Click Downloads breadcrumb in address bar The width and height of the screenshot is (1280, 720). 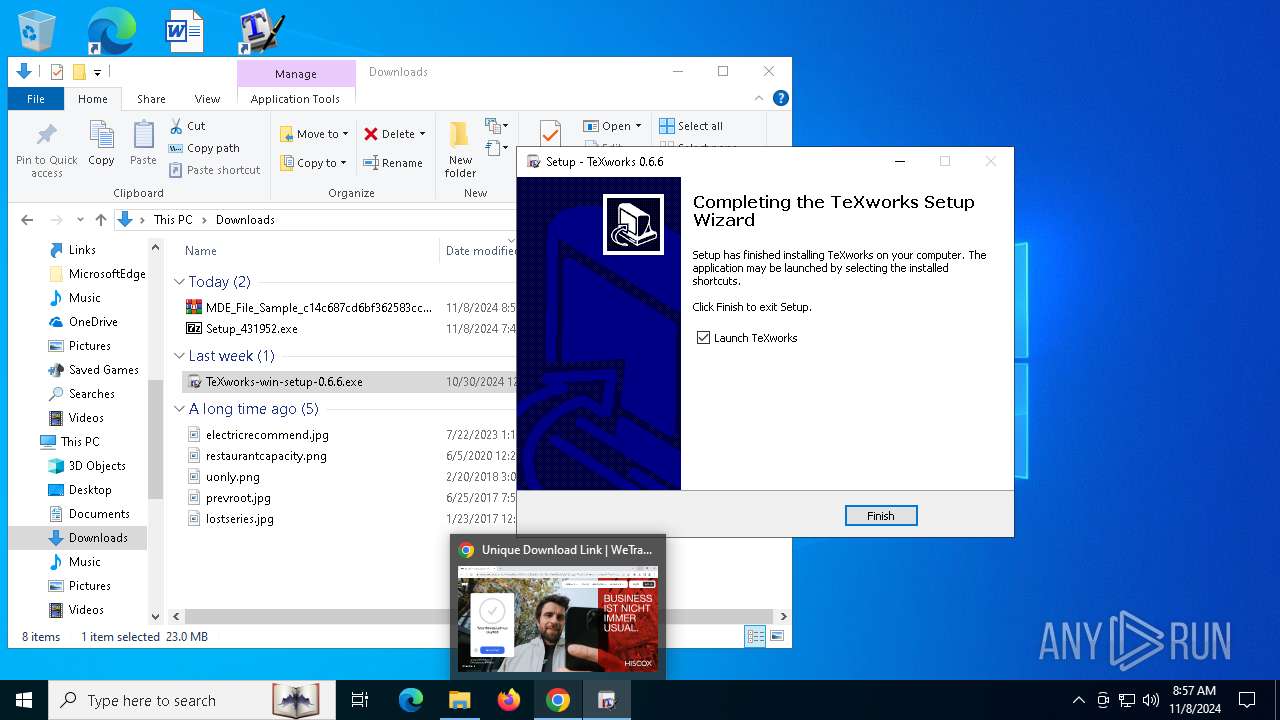pyautogui.click(x=245, y=220)
